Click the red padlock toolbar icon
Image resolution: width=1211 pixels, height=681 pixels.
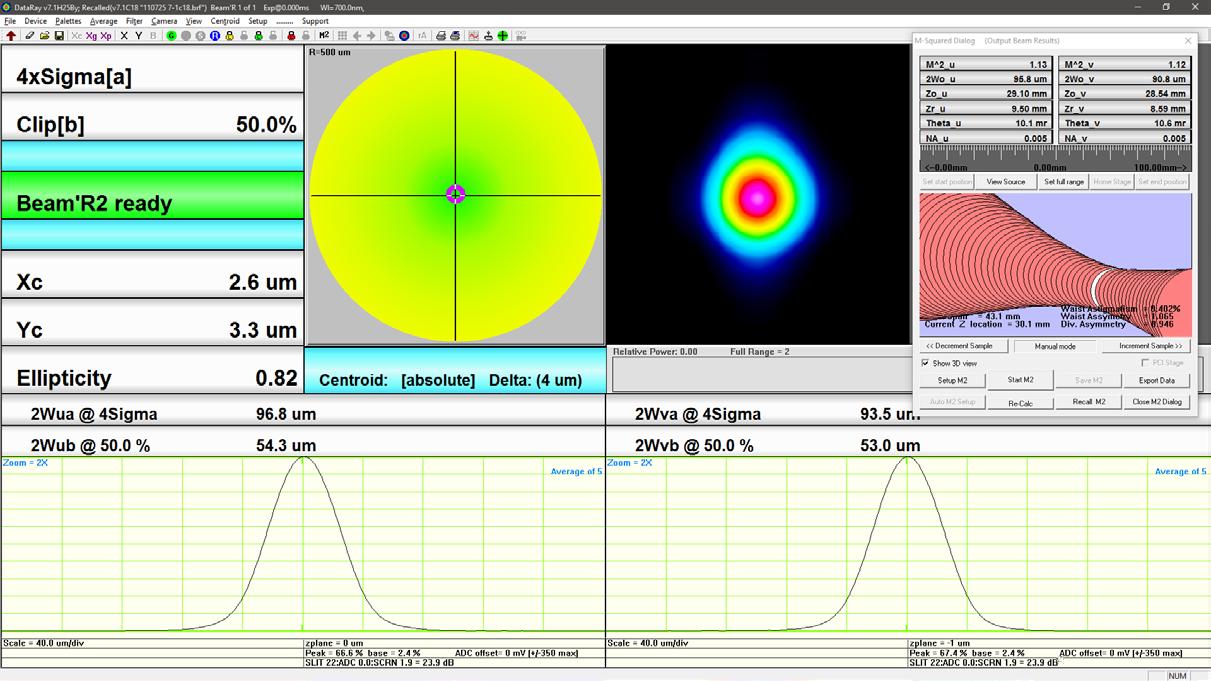(291, 36)
